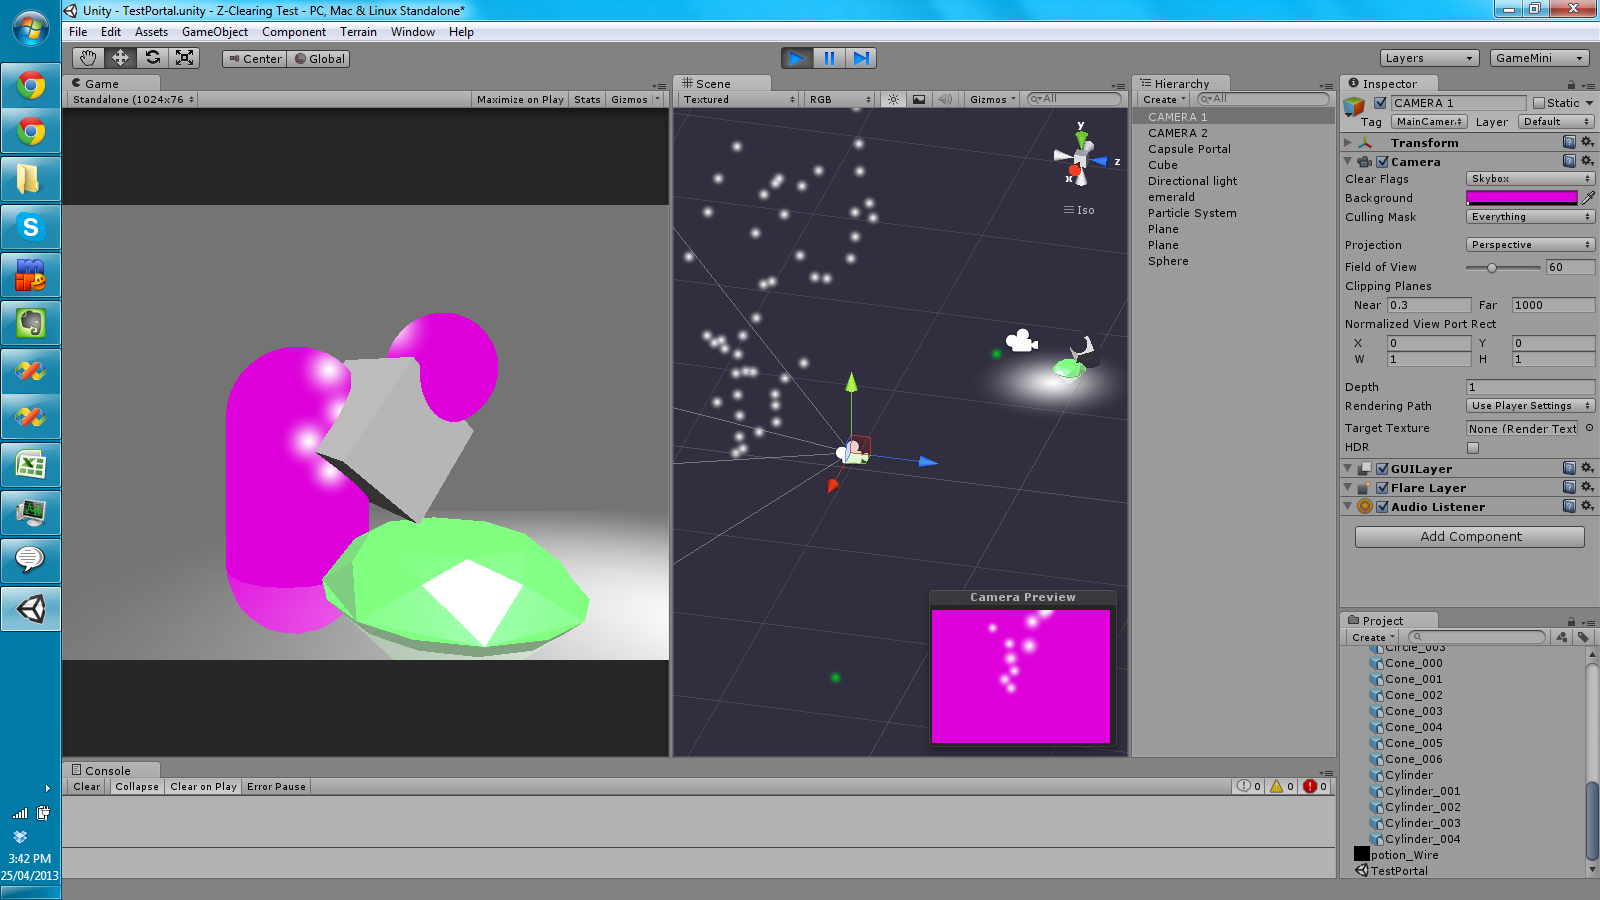1600x900 pixels.
Task: Click the scene orientation gizmo
Action: [1081, 157]
